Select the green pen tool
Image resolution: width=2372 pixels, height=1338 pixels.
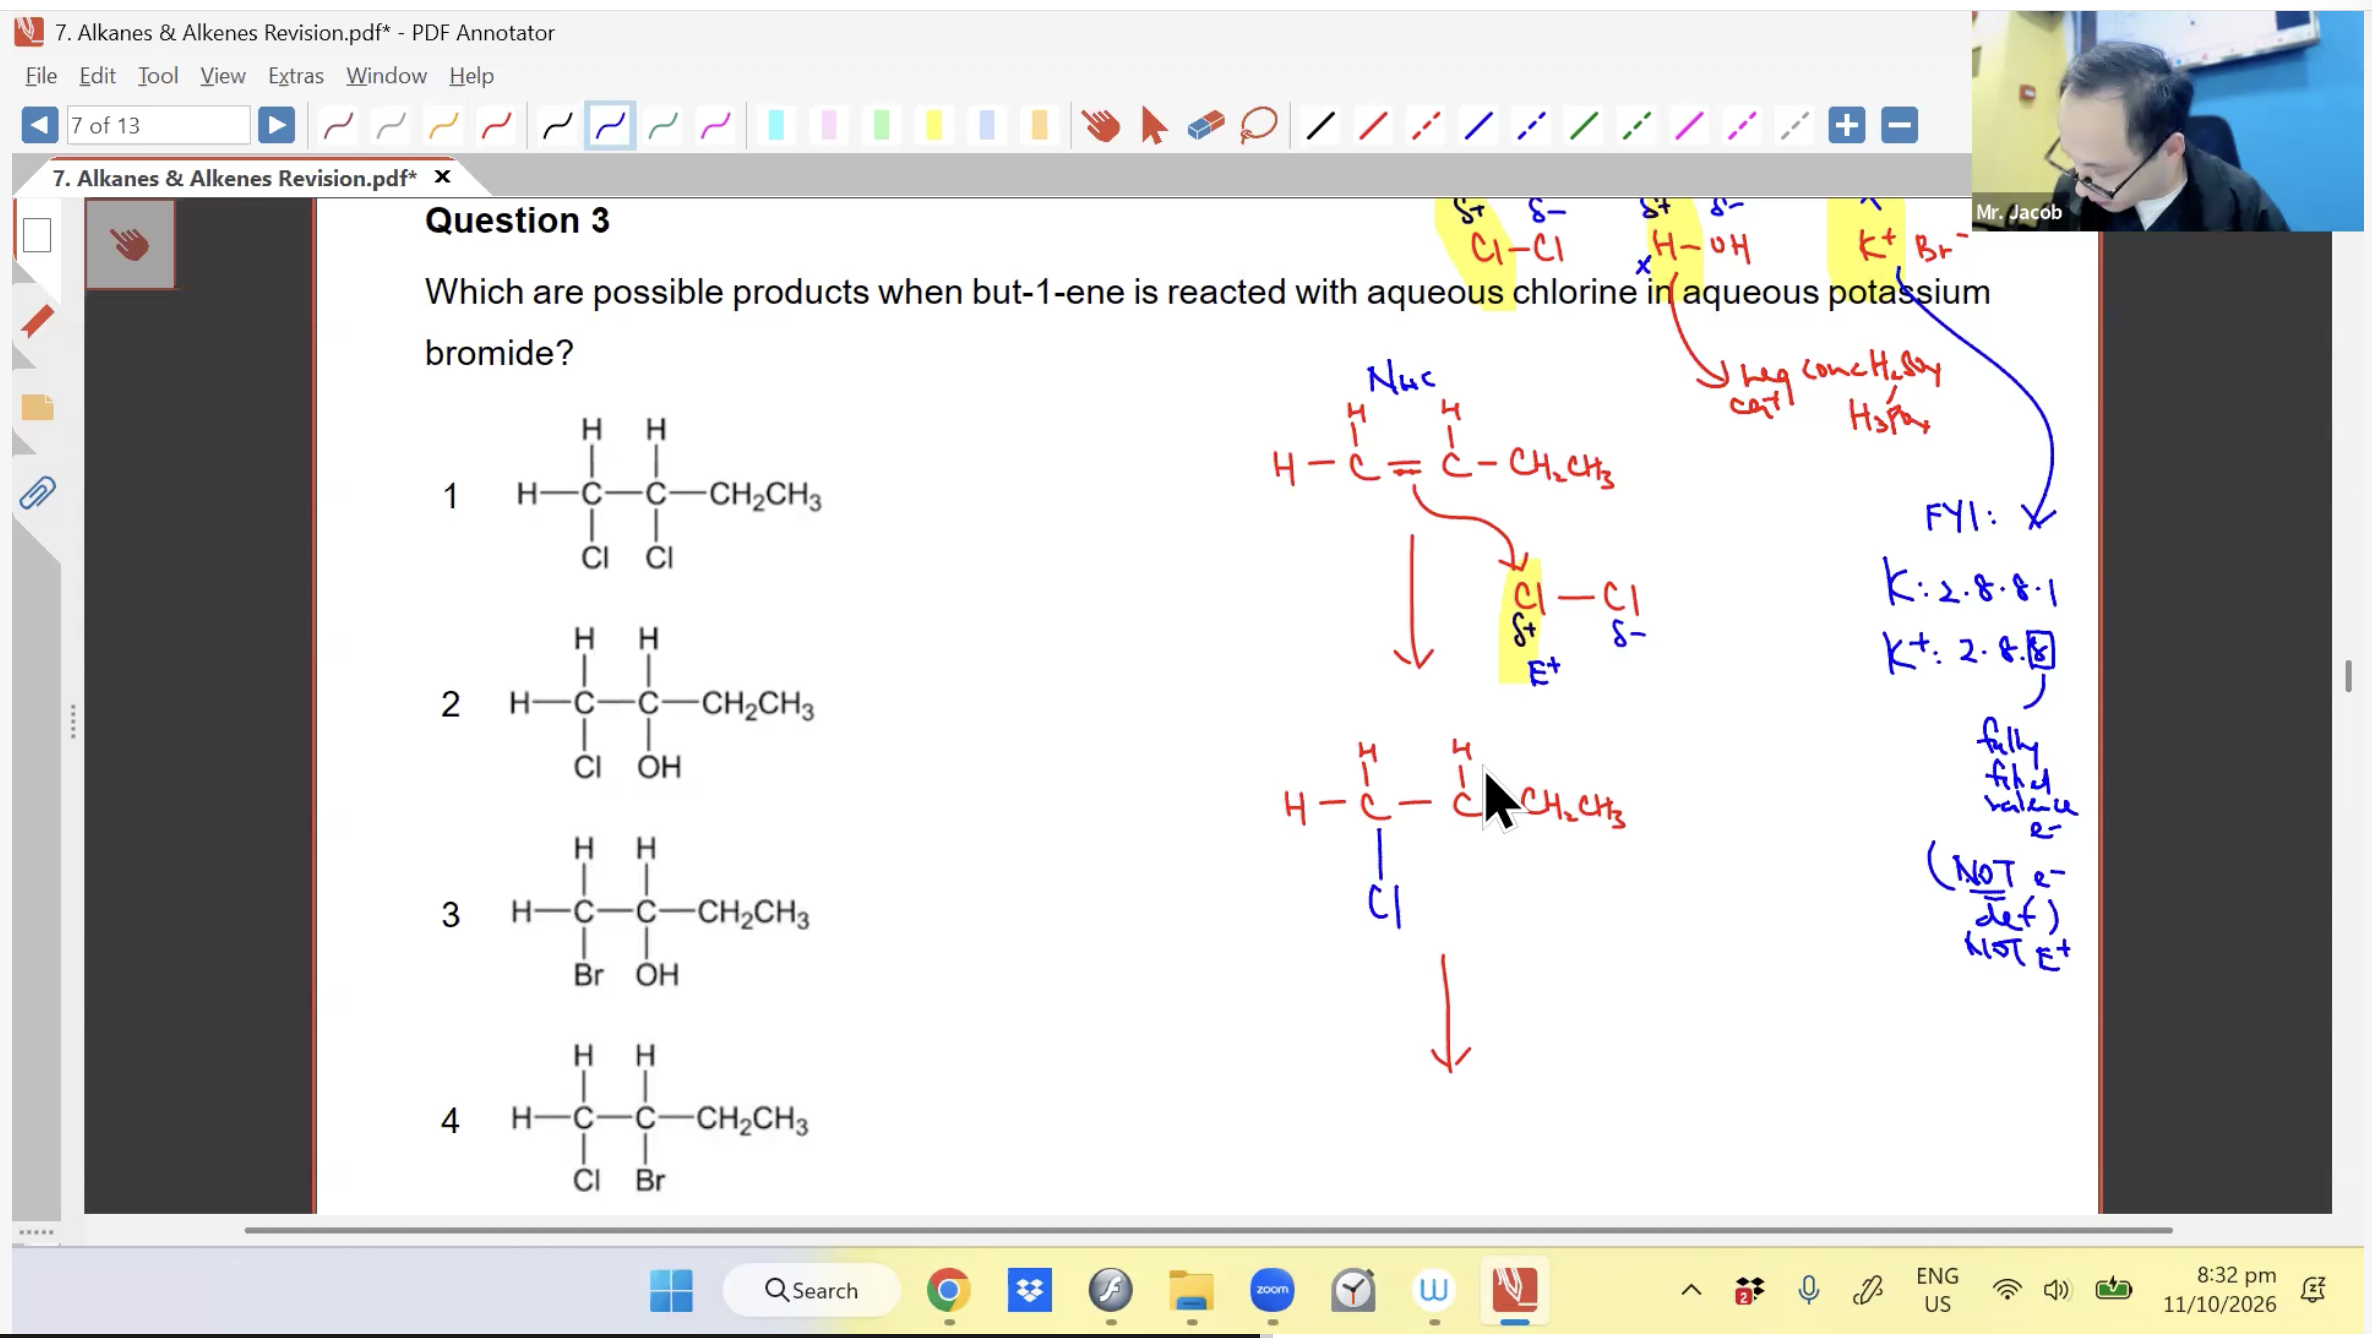[663, 125]
